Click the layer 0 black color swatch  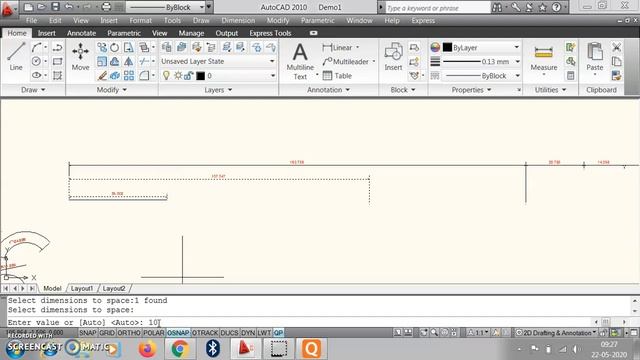pyautogui.click(x=200, y=76)
